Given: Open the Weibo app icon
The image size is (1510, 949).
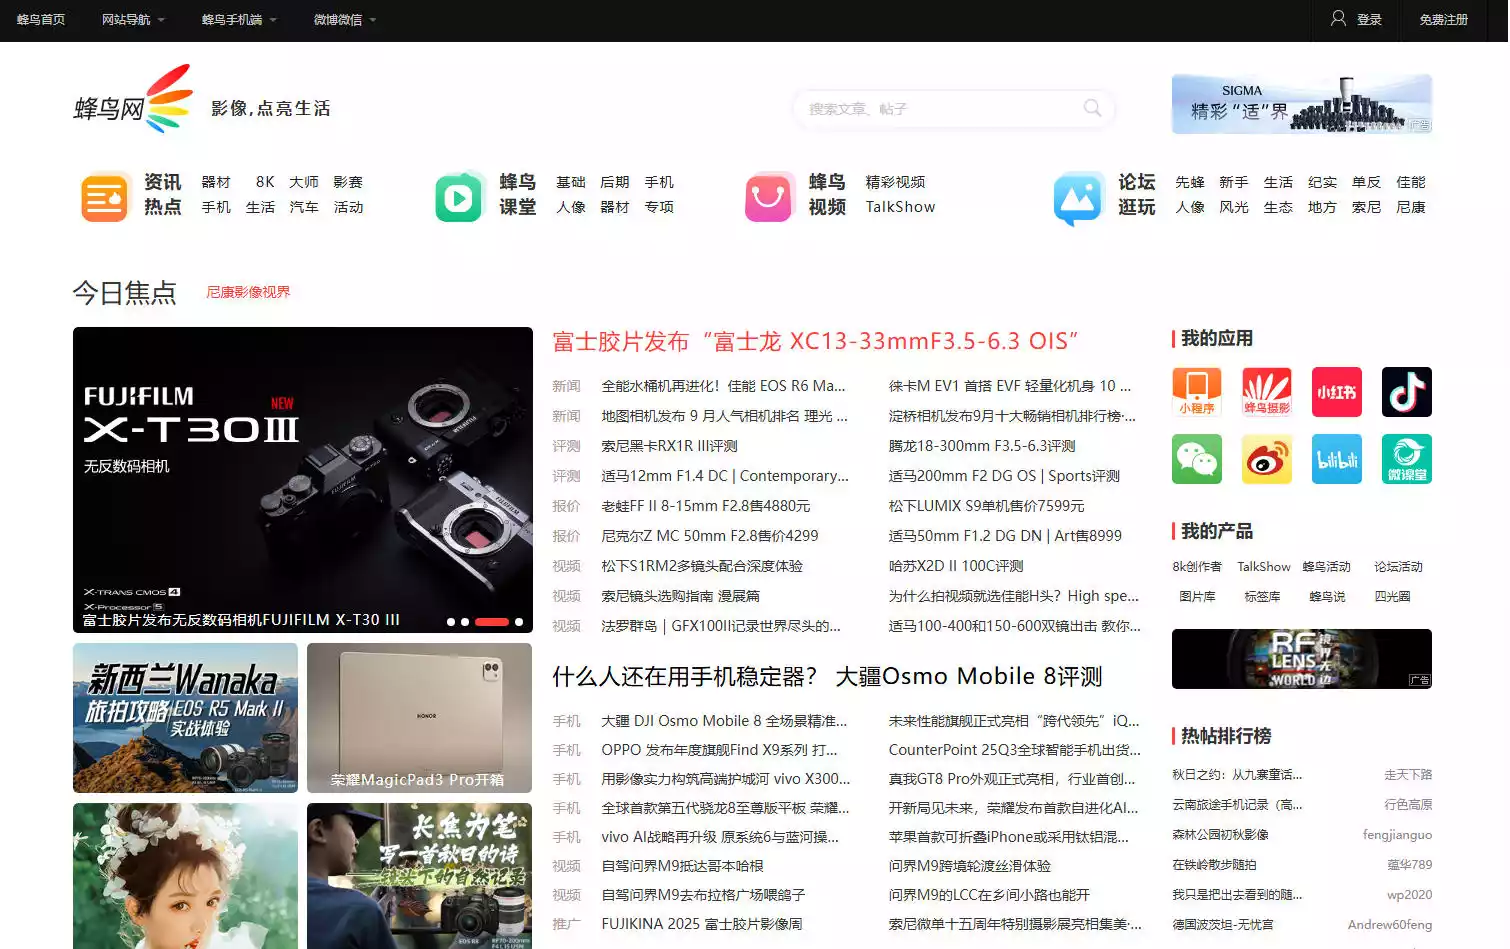Looking at the screenshot, I should (1267, 459).
